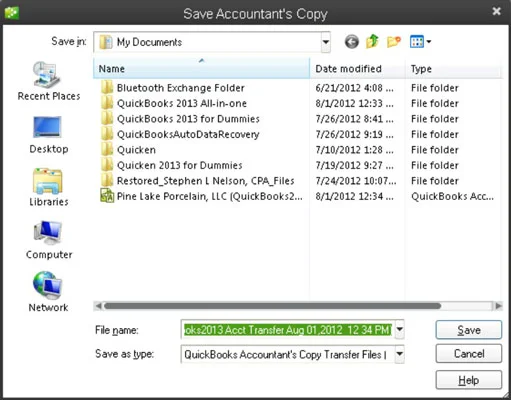This screenshot has width=511, height=400.
Task: Click date "8/1/2012 12:34" cell
Action: pos(355,196)
